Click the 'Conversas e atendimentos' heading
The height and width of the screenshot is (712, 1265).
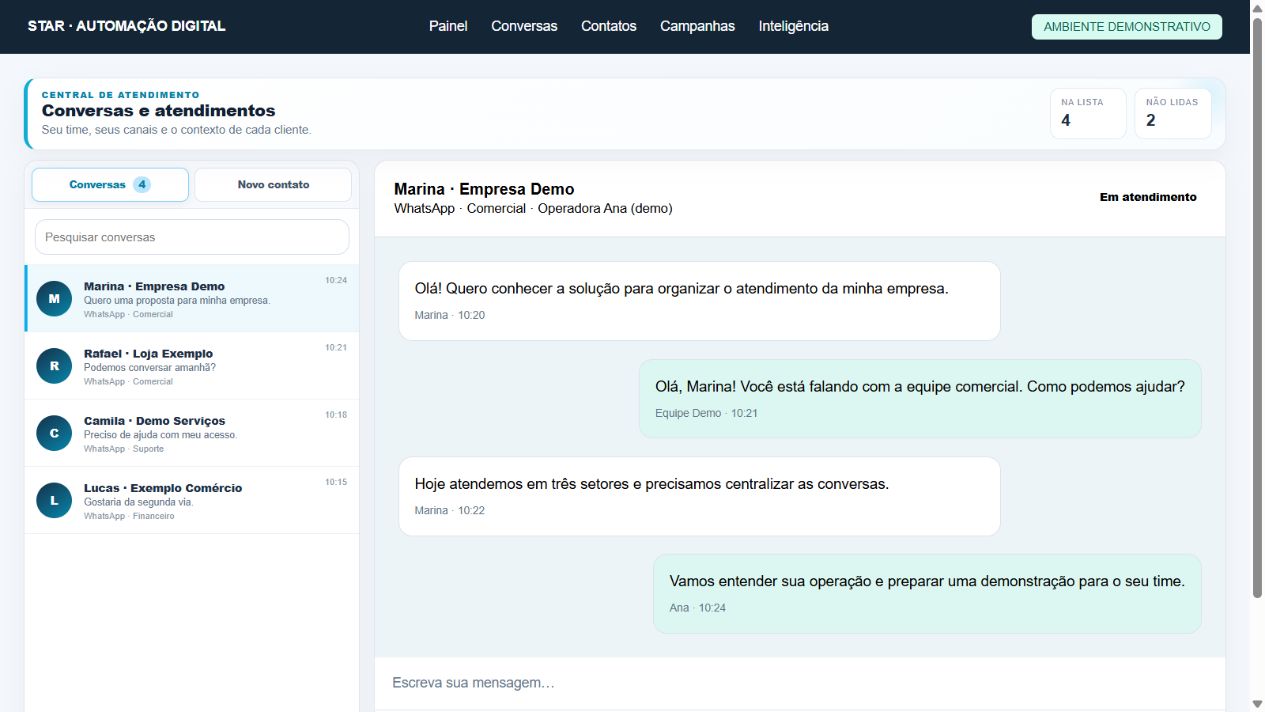[159, 111]
